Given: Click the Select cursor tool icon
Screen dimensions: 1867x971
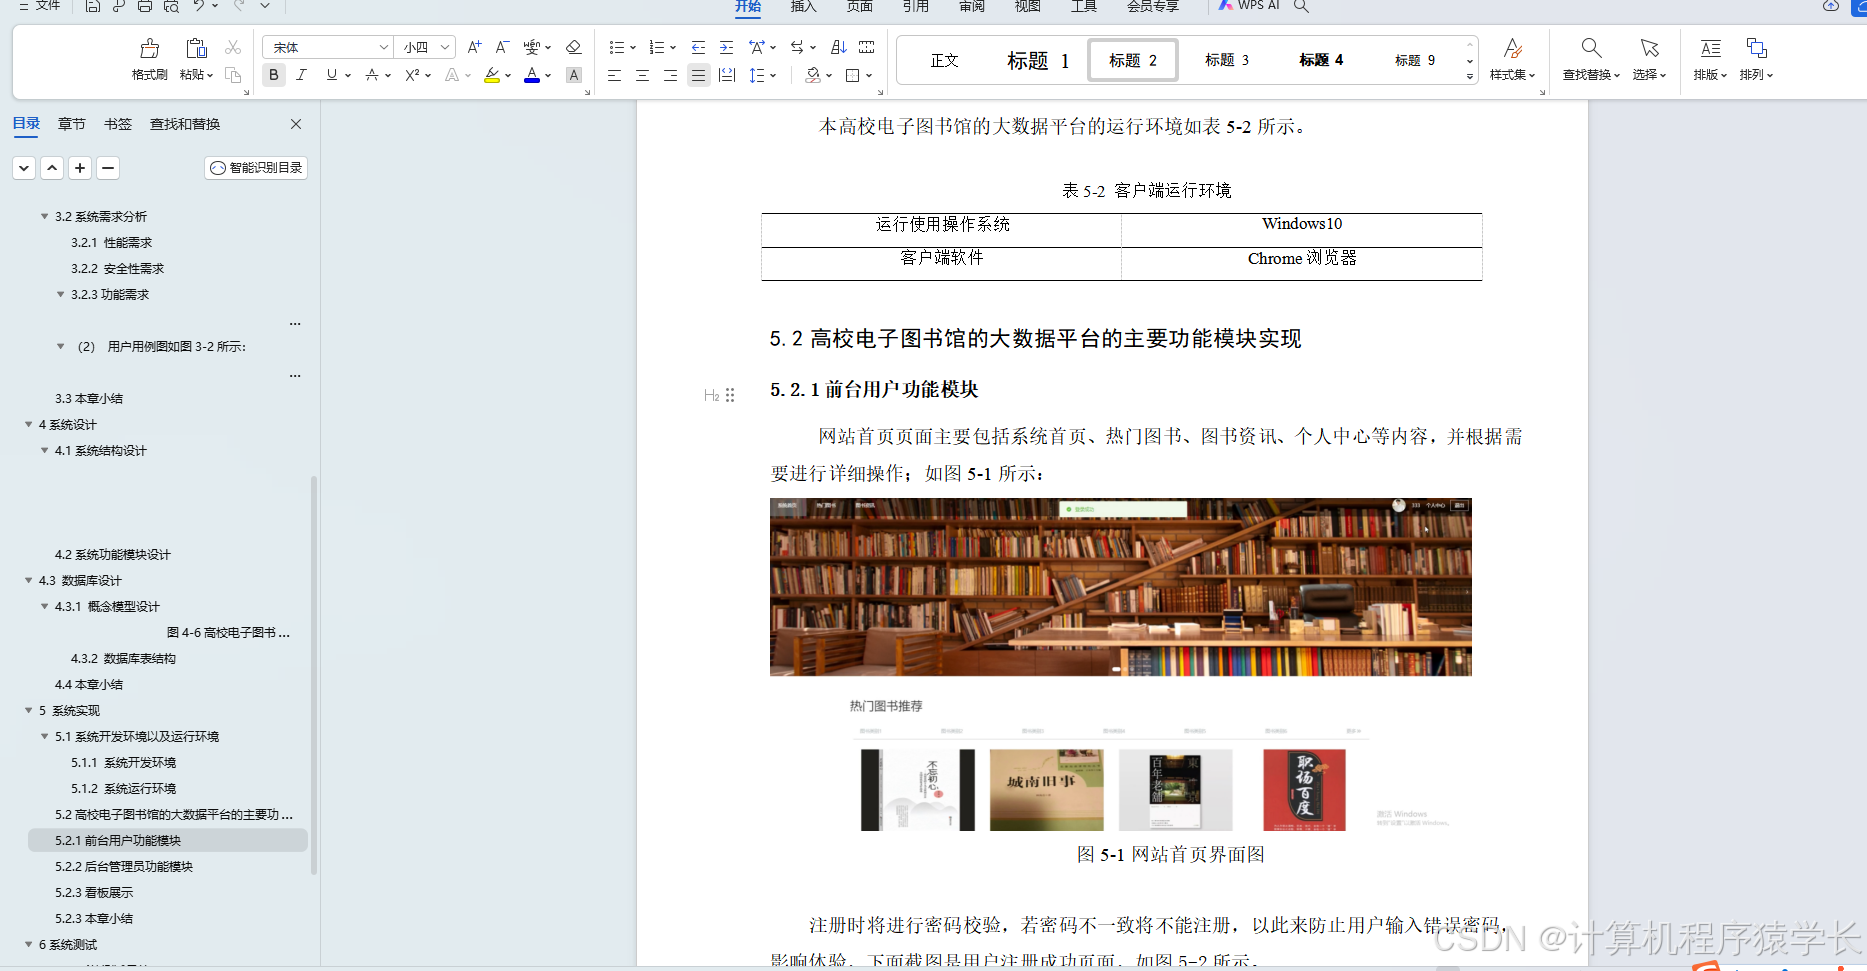Looking at the screenshot, I should [x=1649, y=48].
